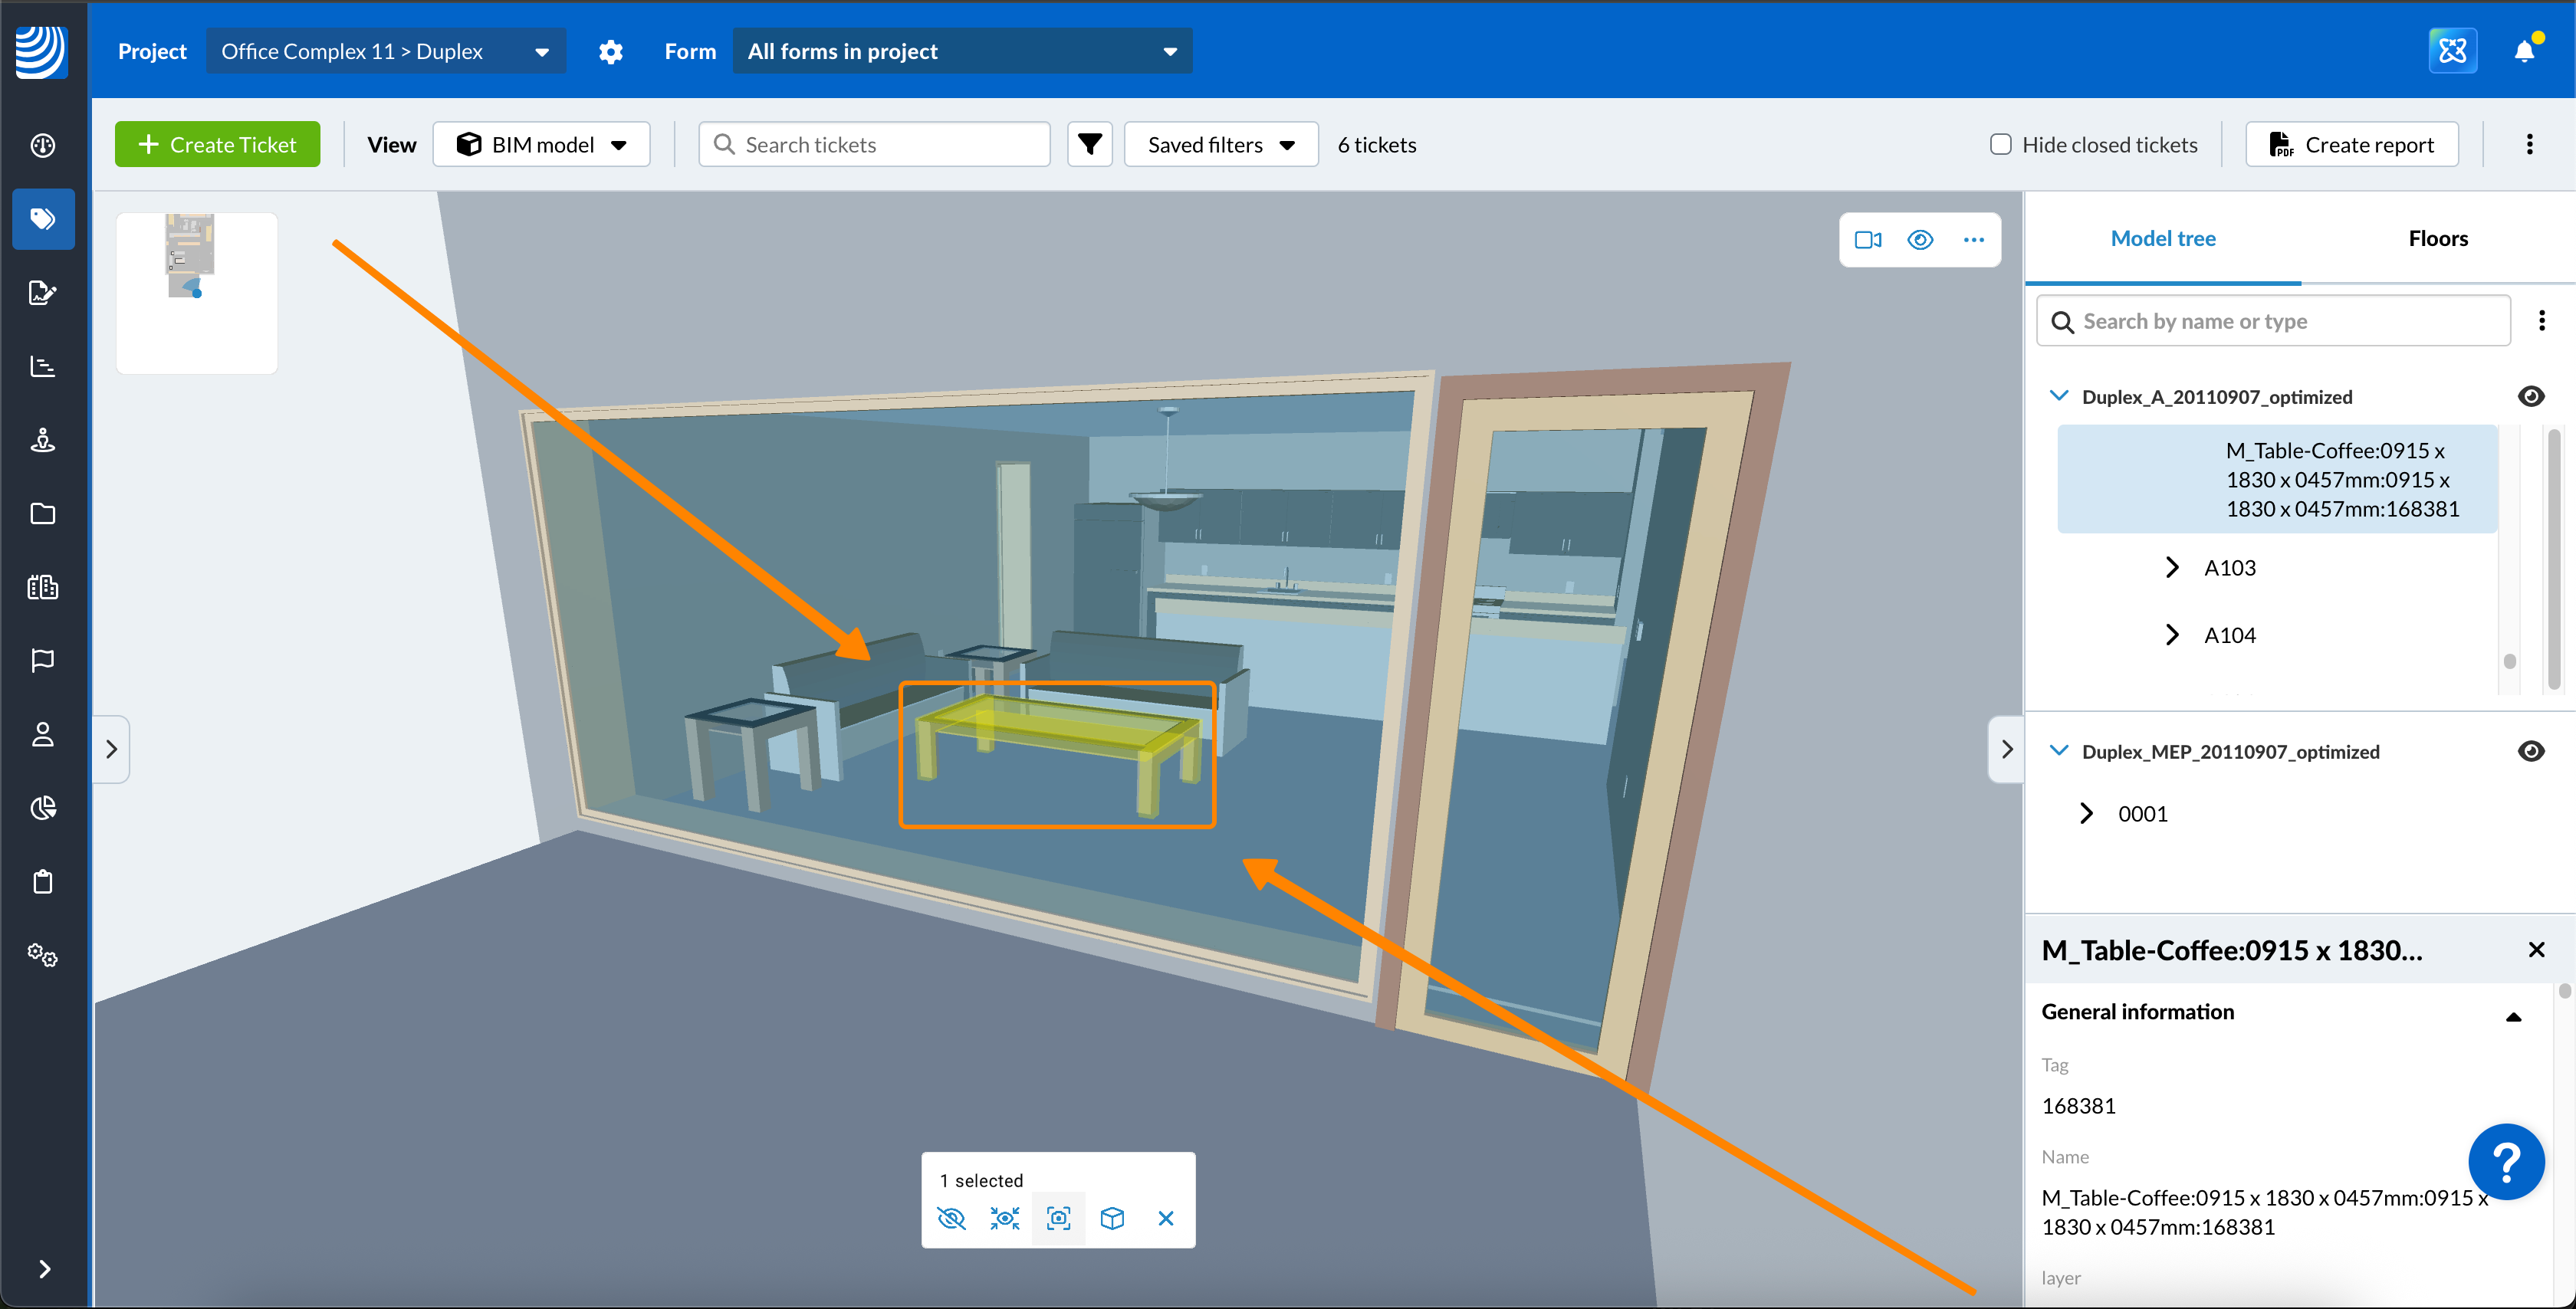Image resolution: width=2576 pixels, height=1309 pixels.
Task: Click the isolate selected object icon
Action: (x=1004, y=1218)
